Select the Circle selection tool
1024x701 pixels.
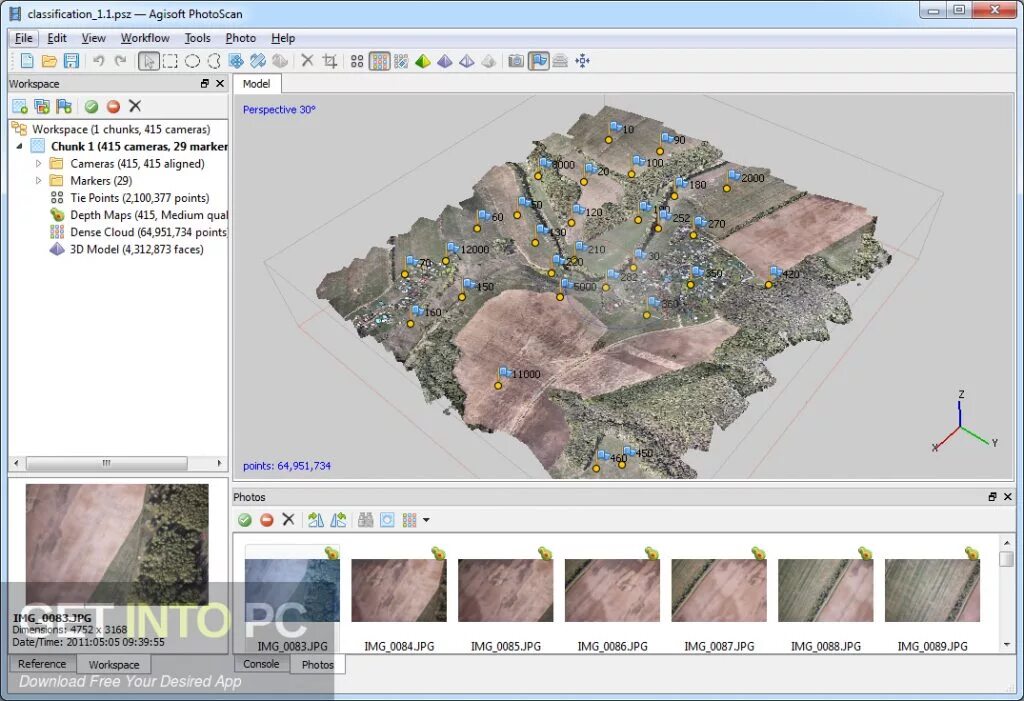coord(192,61)
